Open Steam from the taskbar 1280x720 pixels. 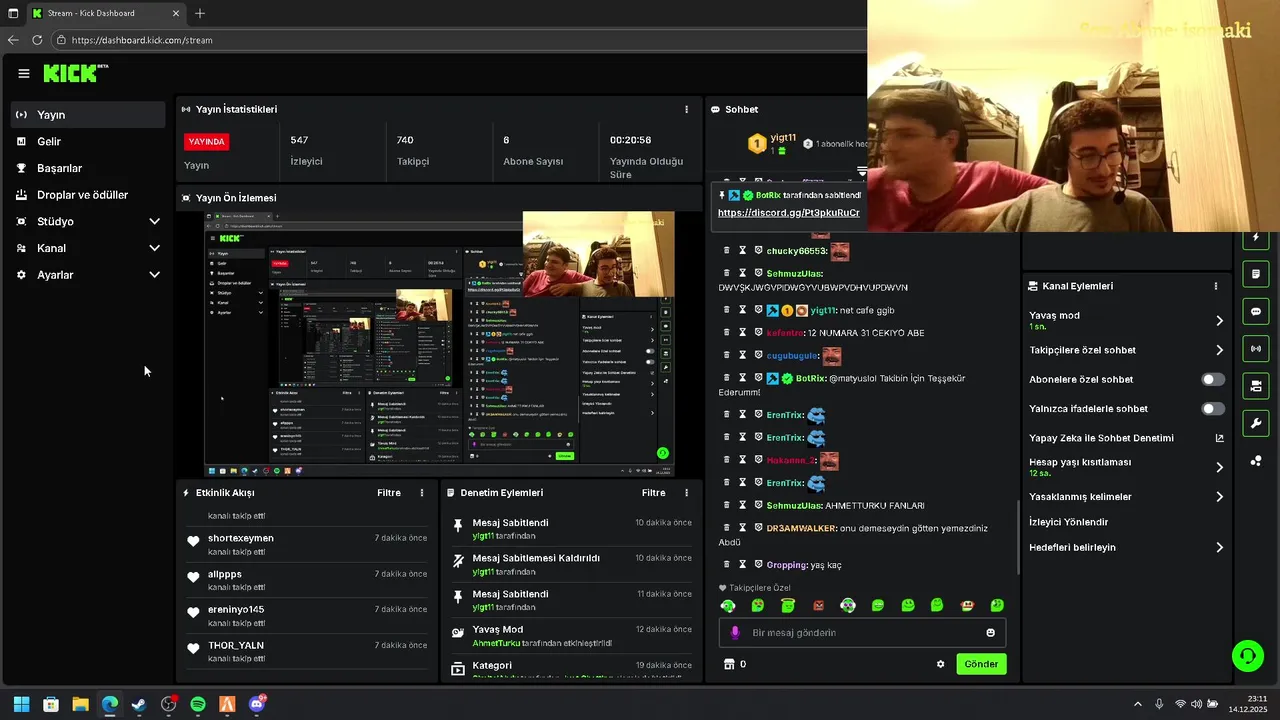(139, 704)
